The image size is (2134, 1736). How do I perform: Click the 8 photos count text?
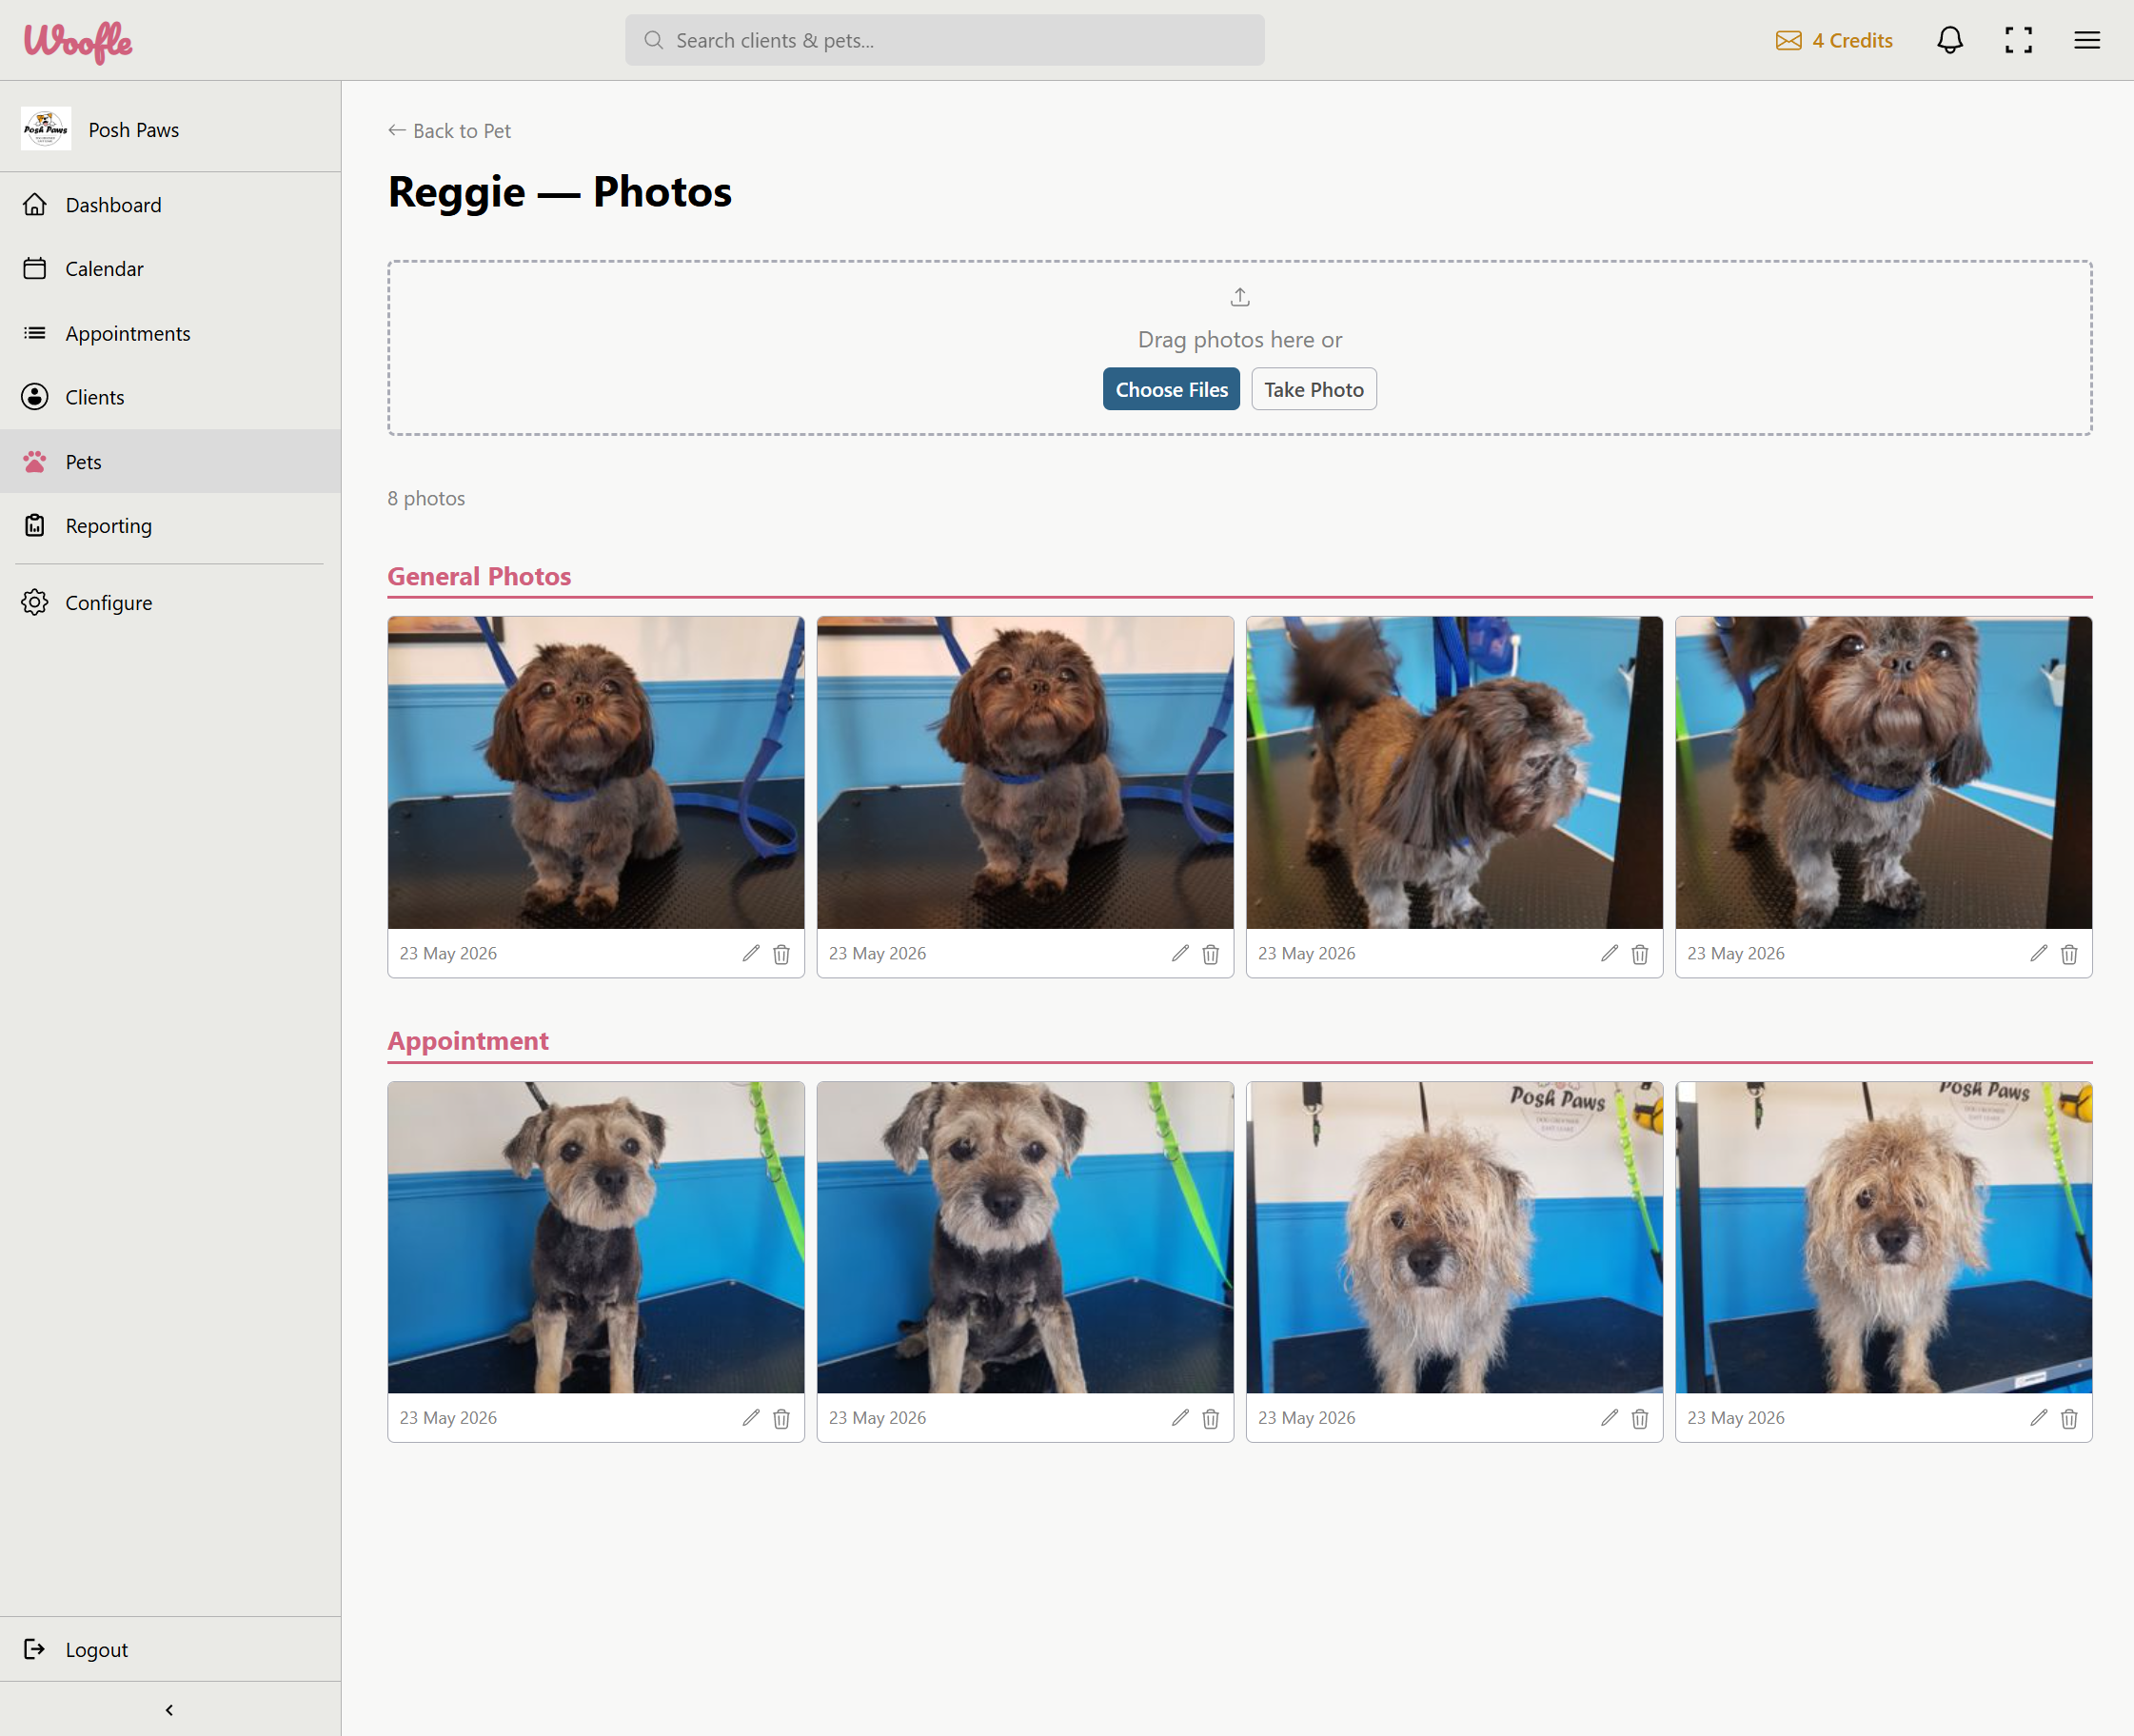[426, 498]
